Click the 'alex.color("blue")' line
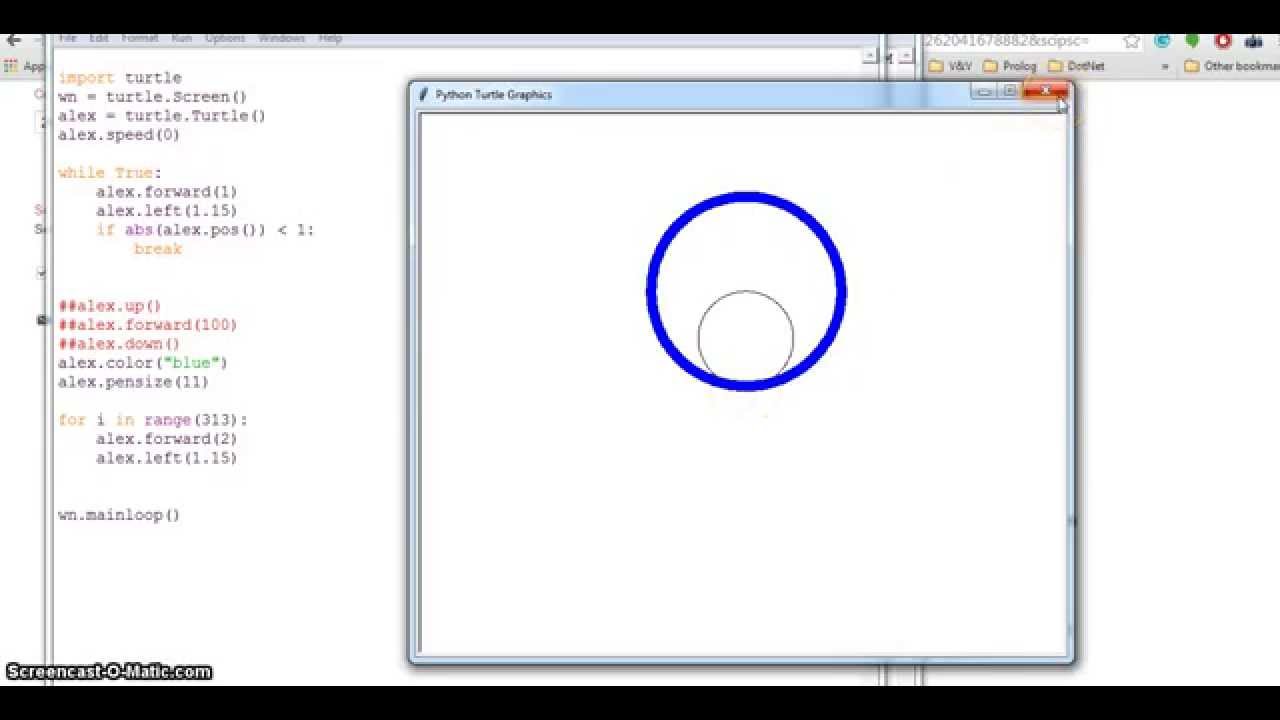The width and height of the screenshot is (1280, 720). pos(143,363)
